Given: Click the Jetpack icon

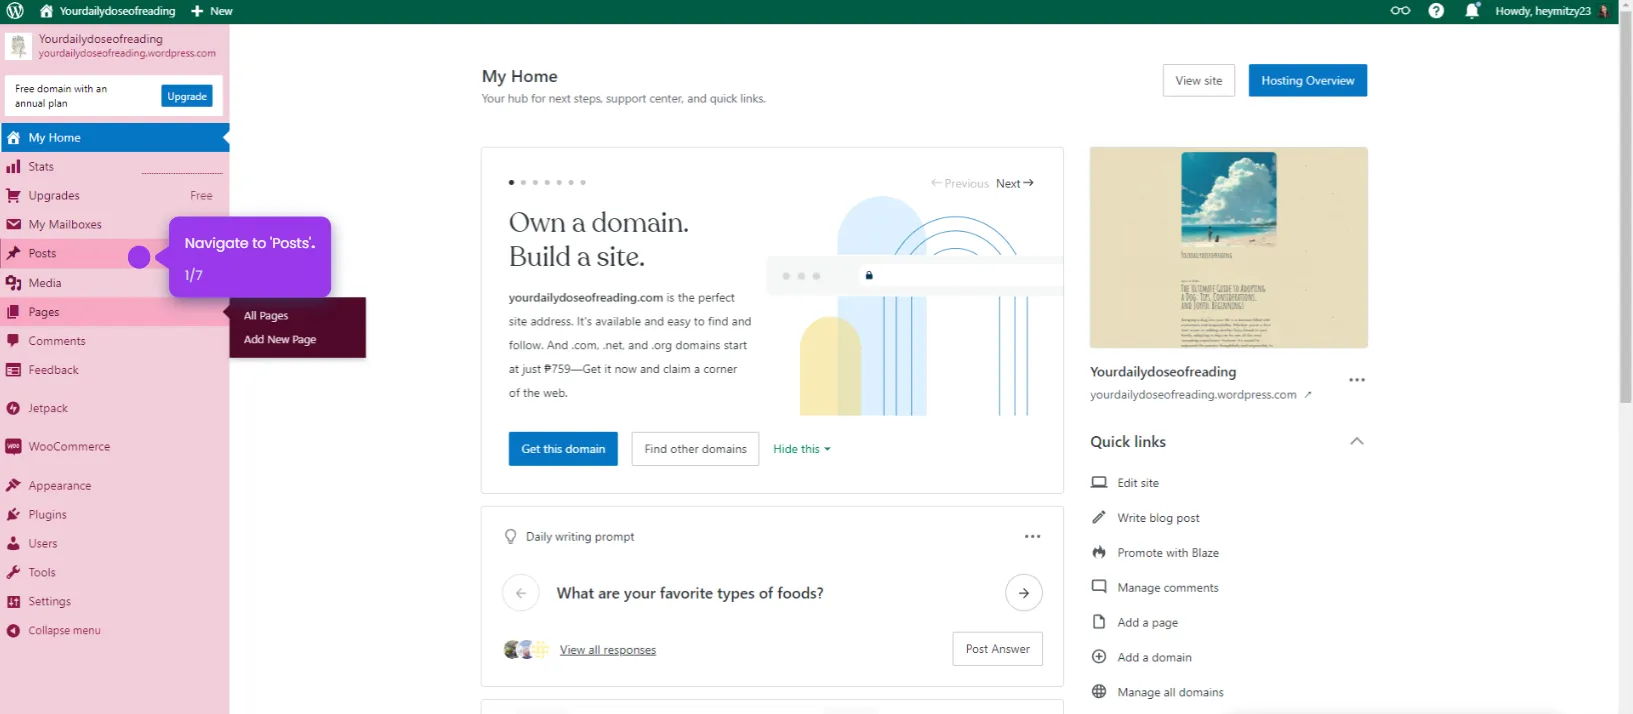Looking at the screenshot, I should point(13,408).
